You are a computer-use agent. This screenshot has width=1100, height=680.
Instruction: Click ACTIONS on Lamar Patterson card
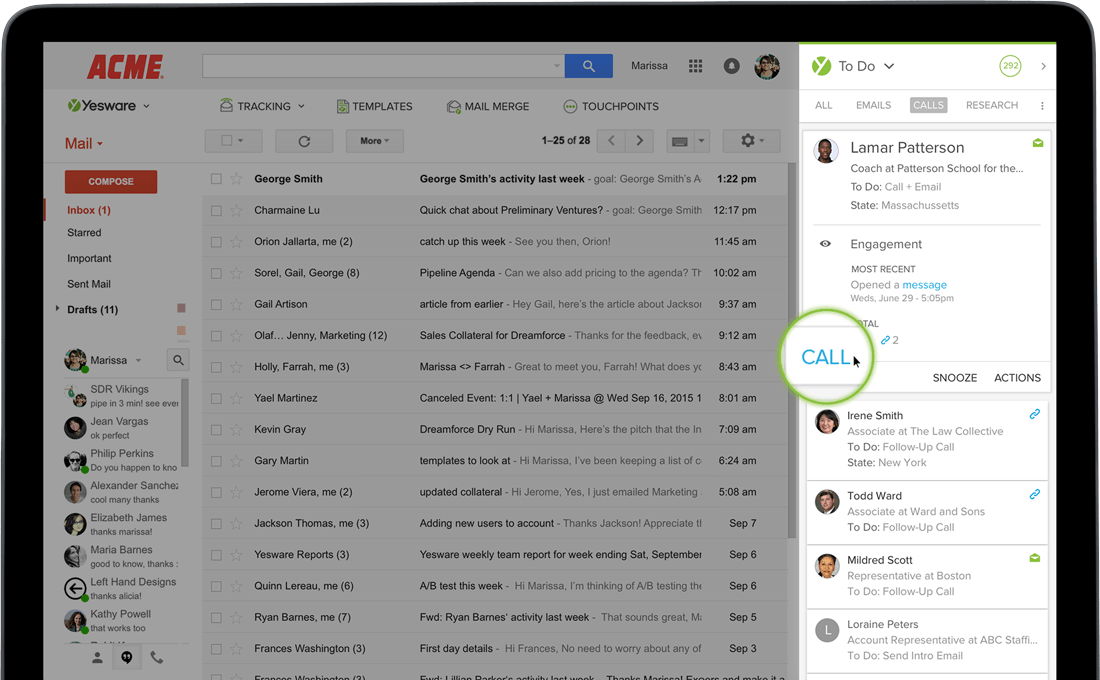click(1017, 378)
